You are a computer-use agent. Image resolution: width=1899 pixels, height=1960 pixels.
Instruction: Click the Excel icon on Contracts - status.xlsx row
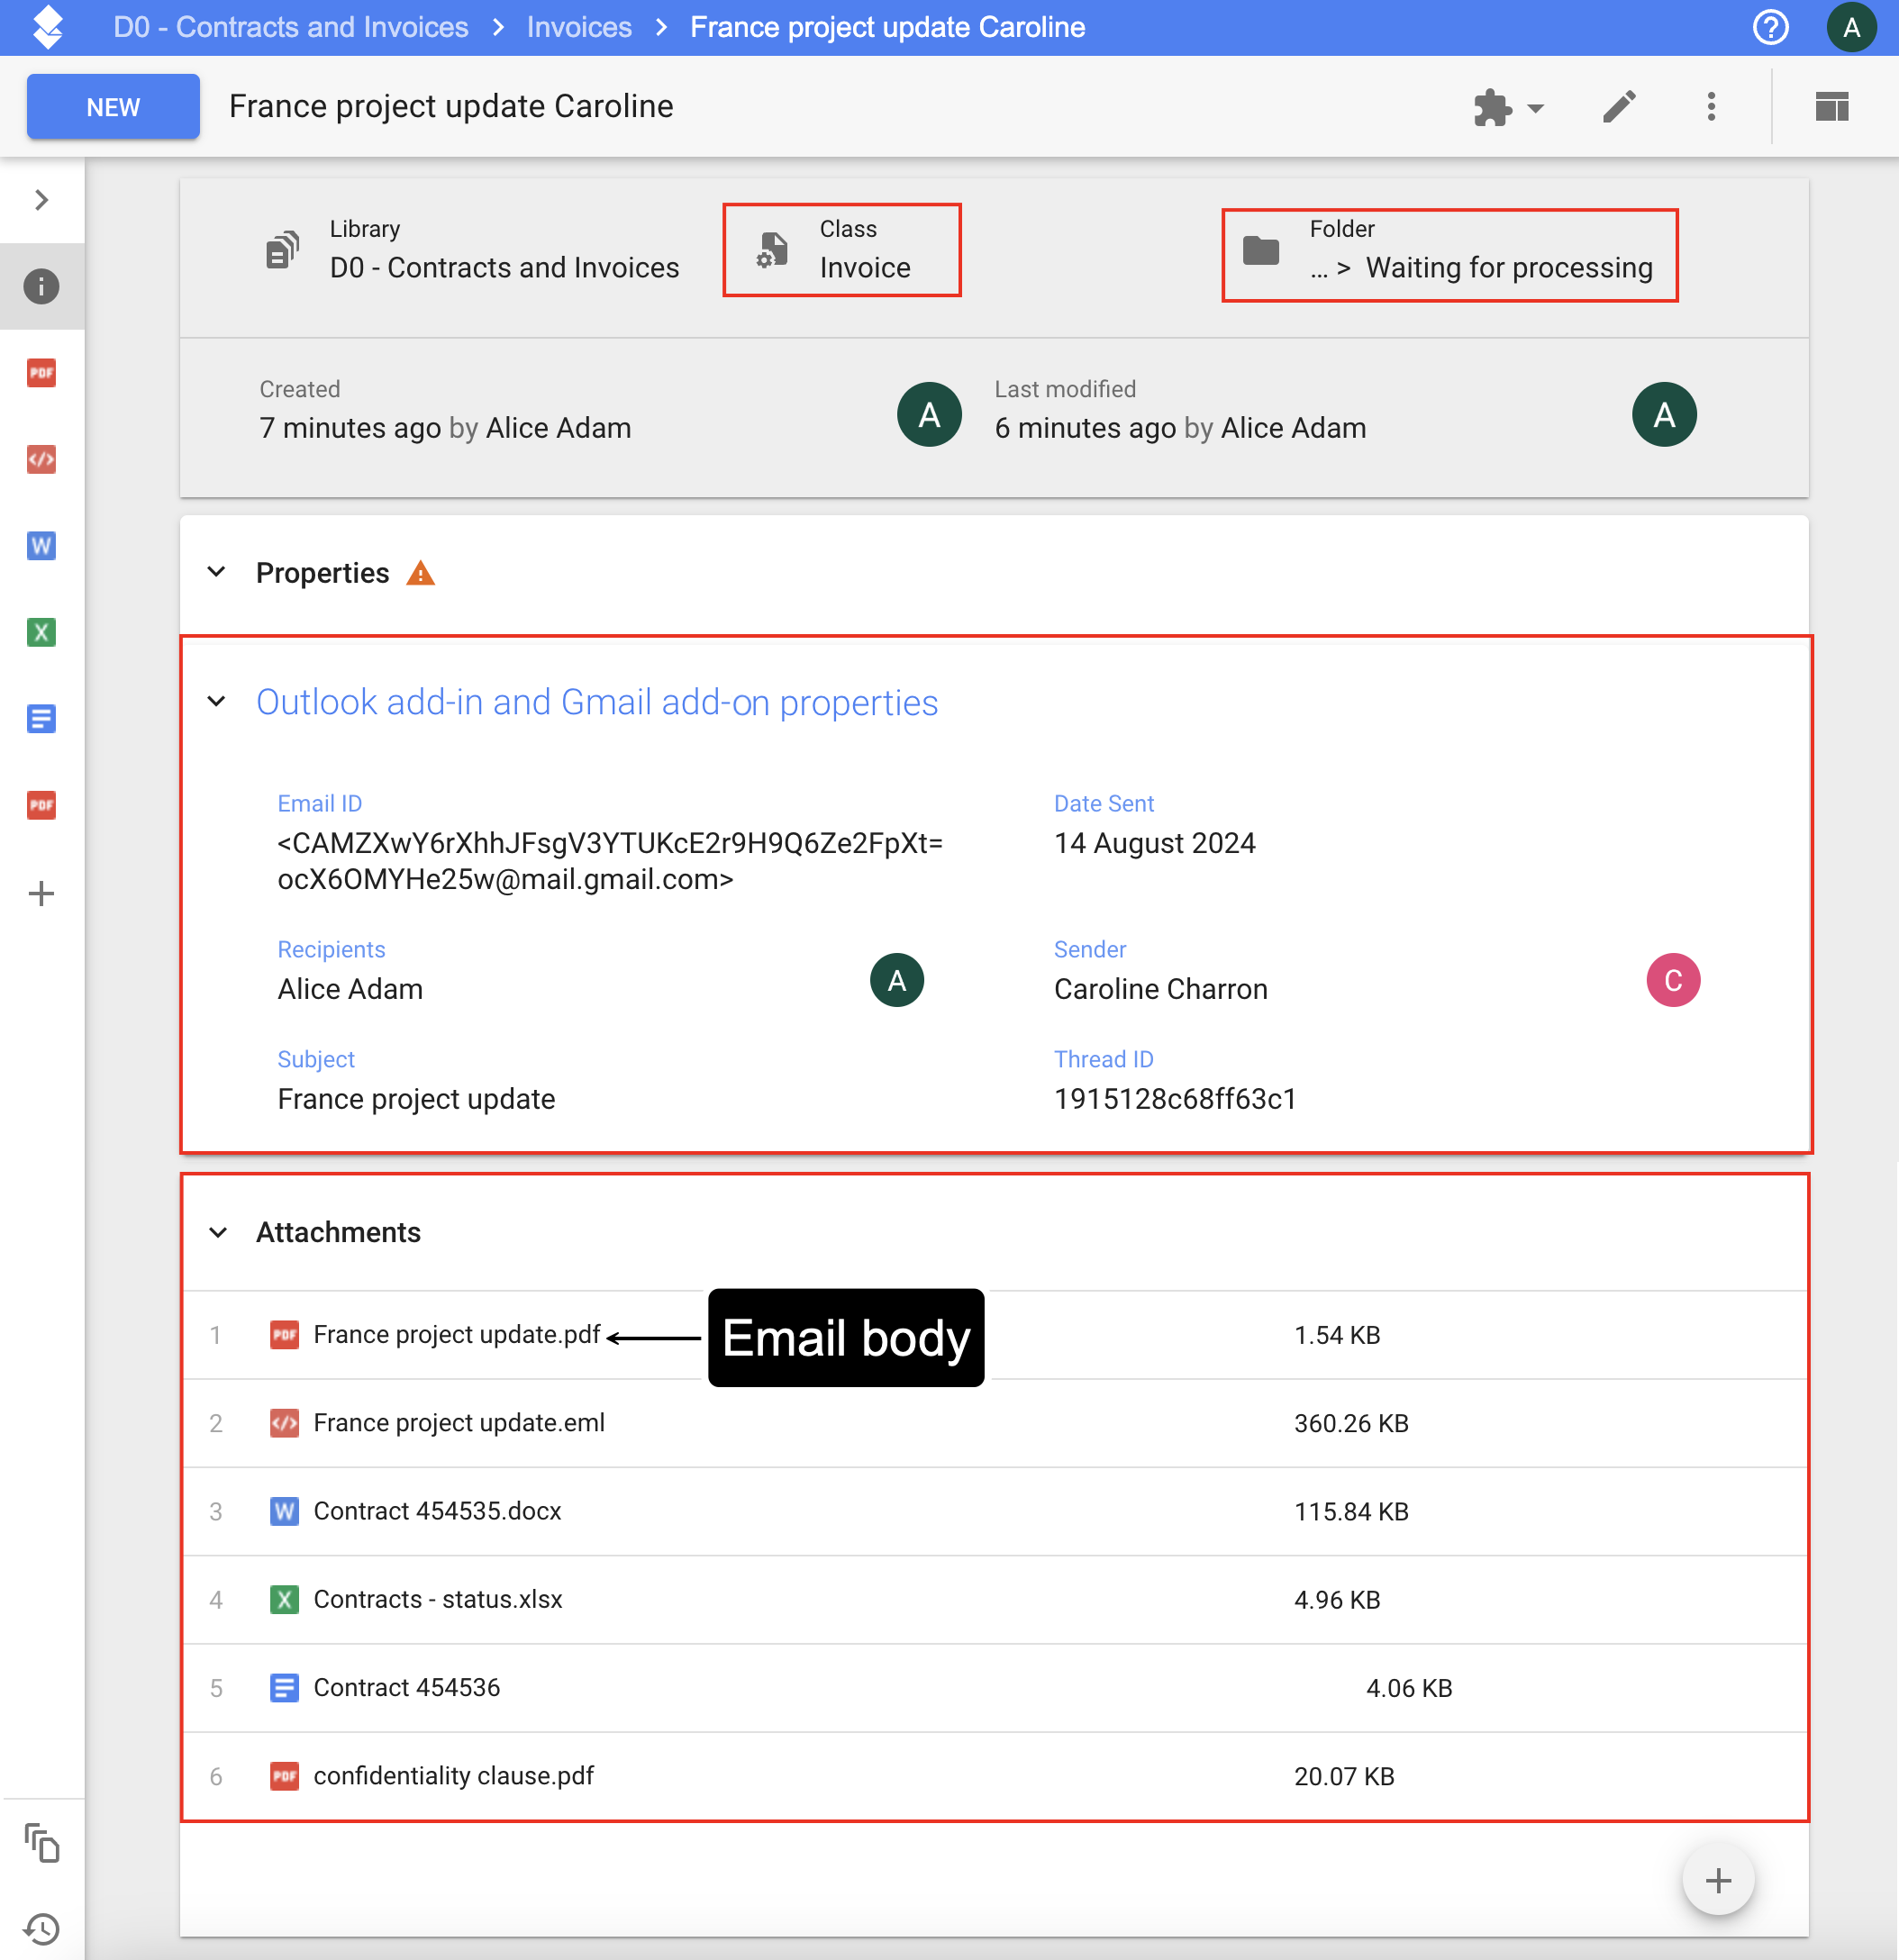(284, 1599)
